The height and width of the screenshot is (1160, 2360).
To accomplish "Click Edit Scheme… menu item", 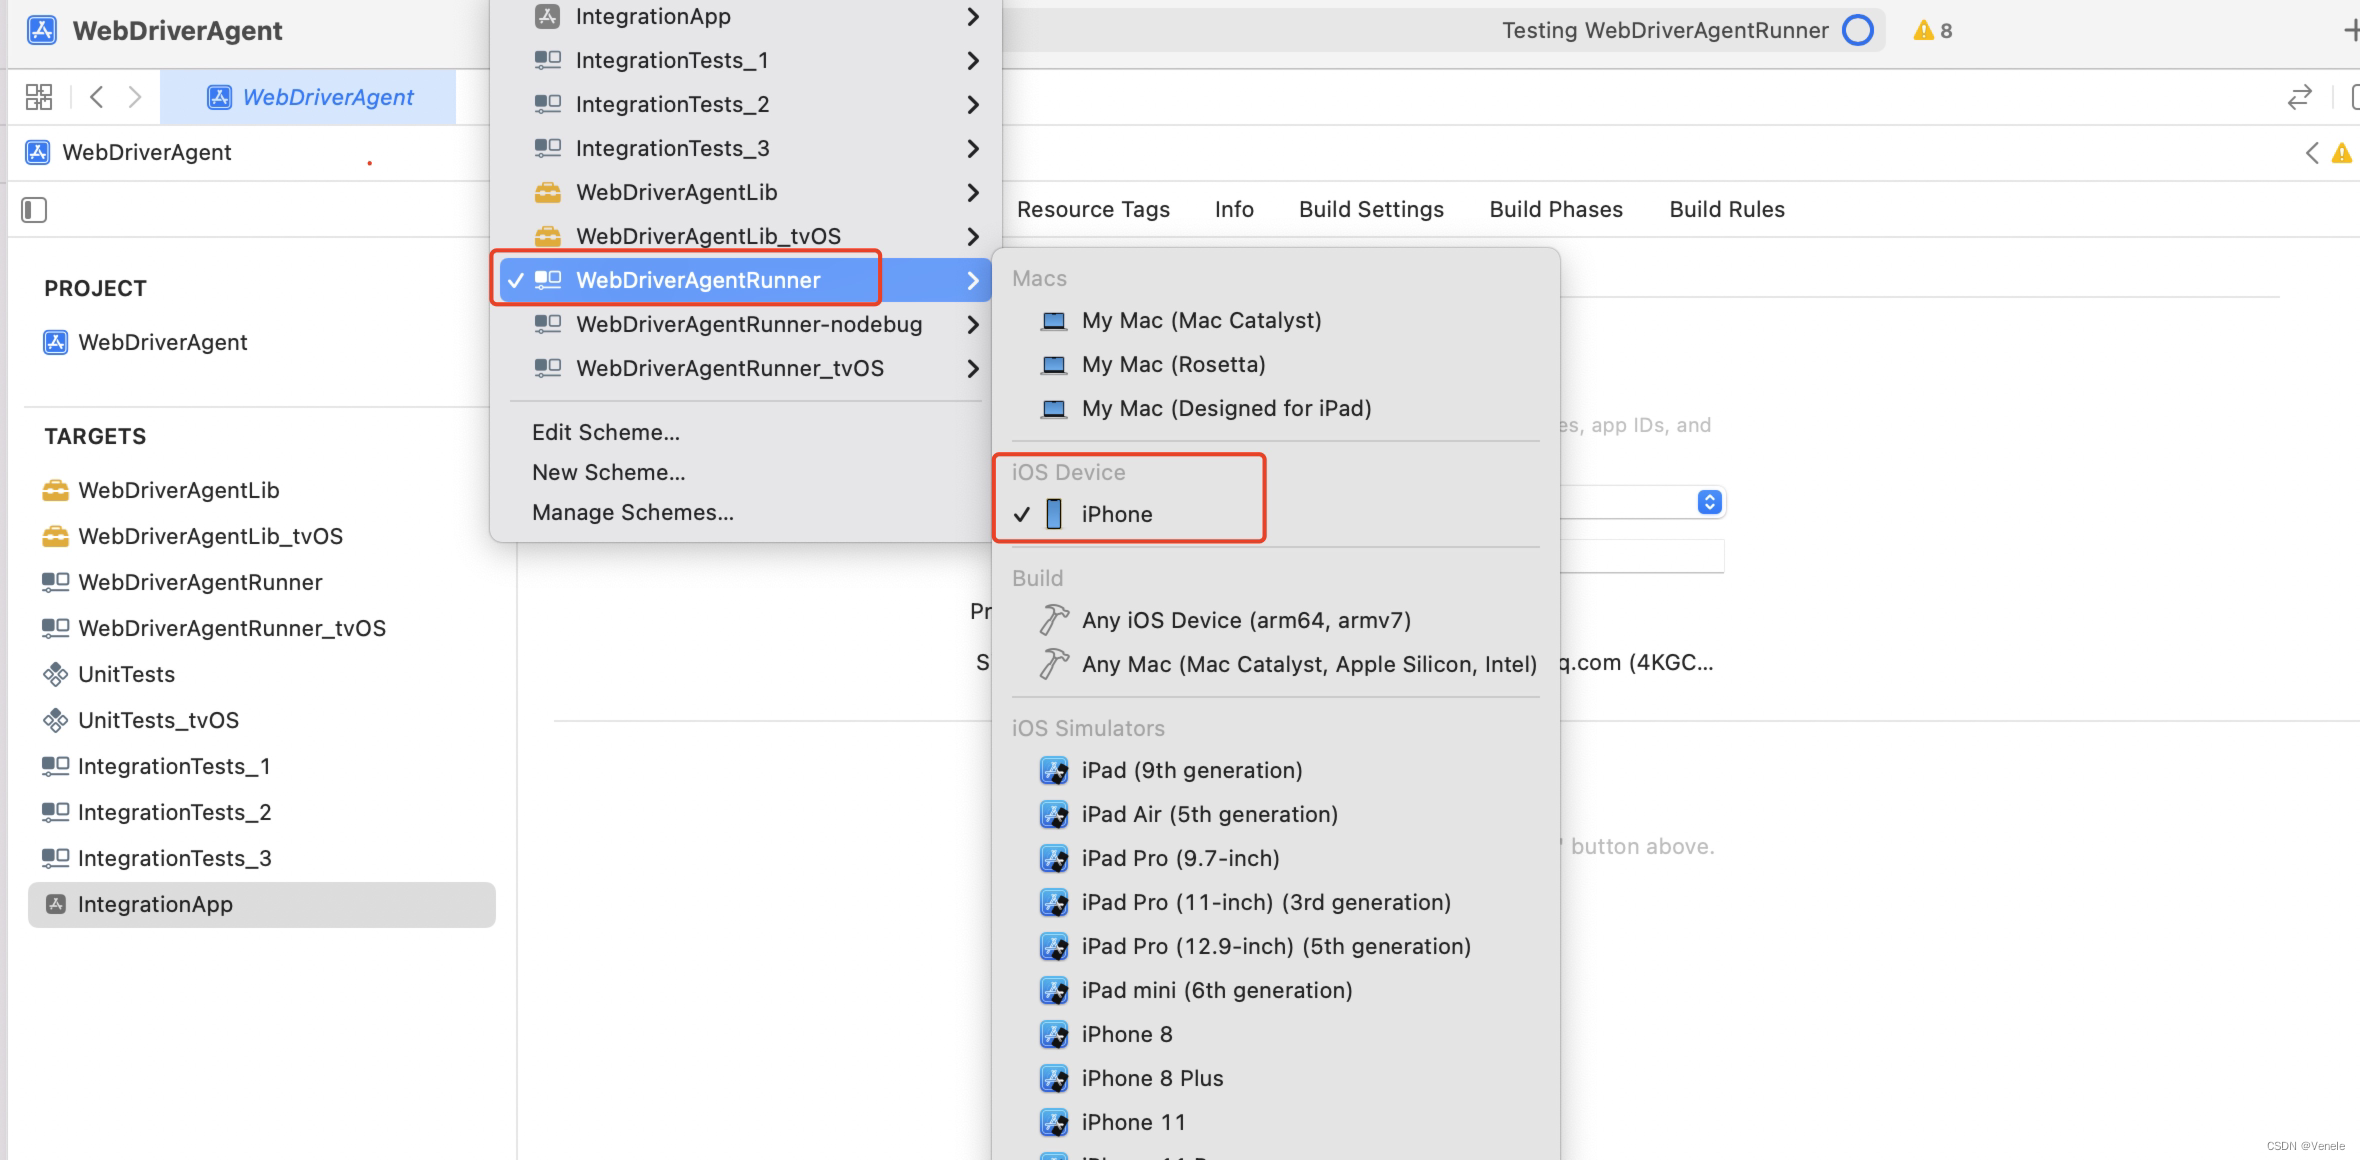I will point(606,432).
